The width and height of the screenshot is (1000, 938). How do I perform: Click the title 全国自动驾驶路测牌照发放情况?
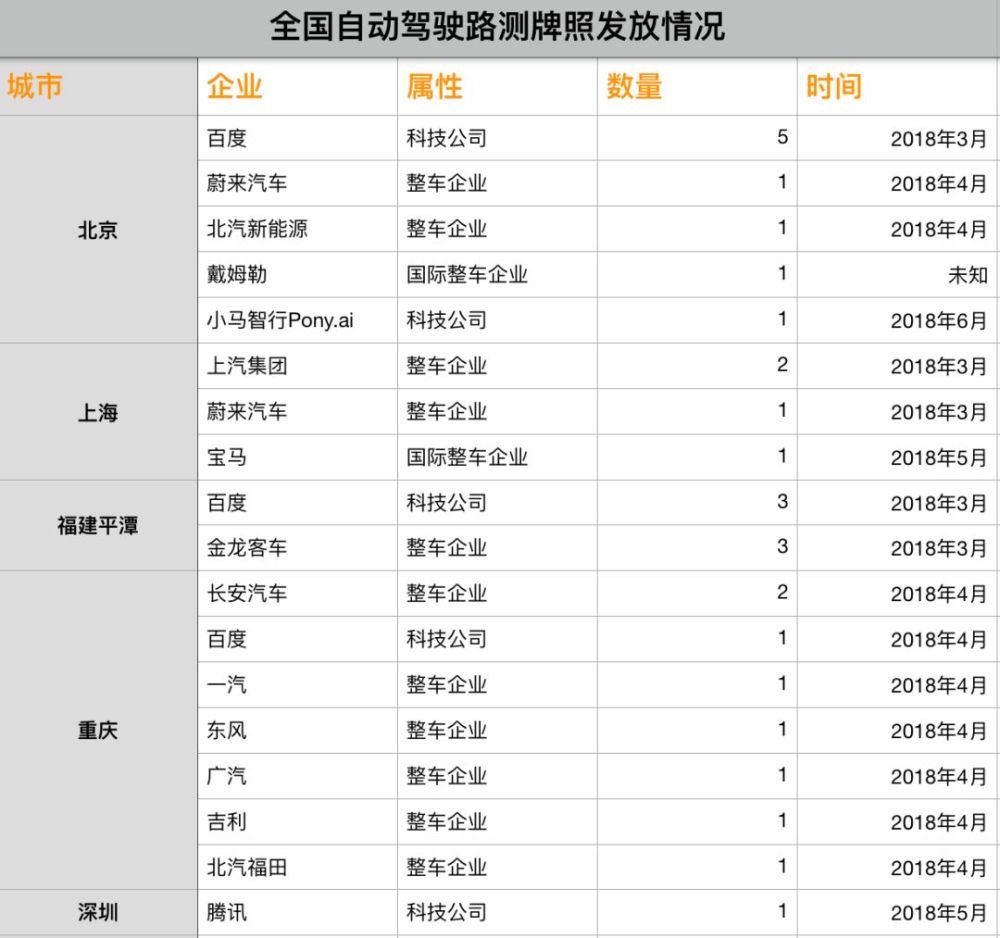[x=497, y=27]
